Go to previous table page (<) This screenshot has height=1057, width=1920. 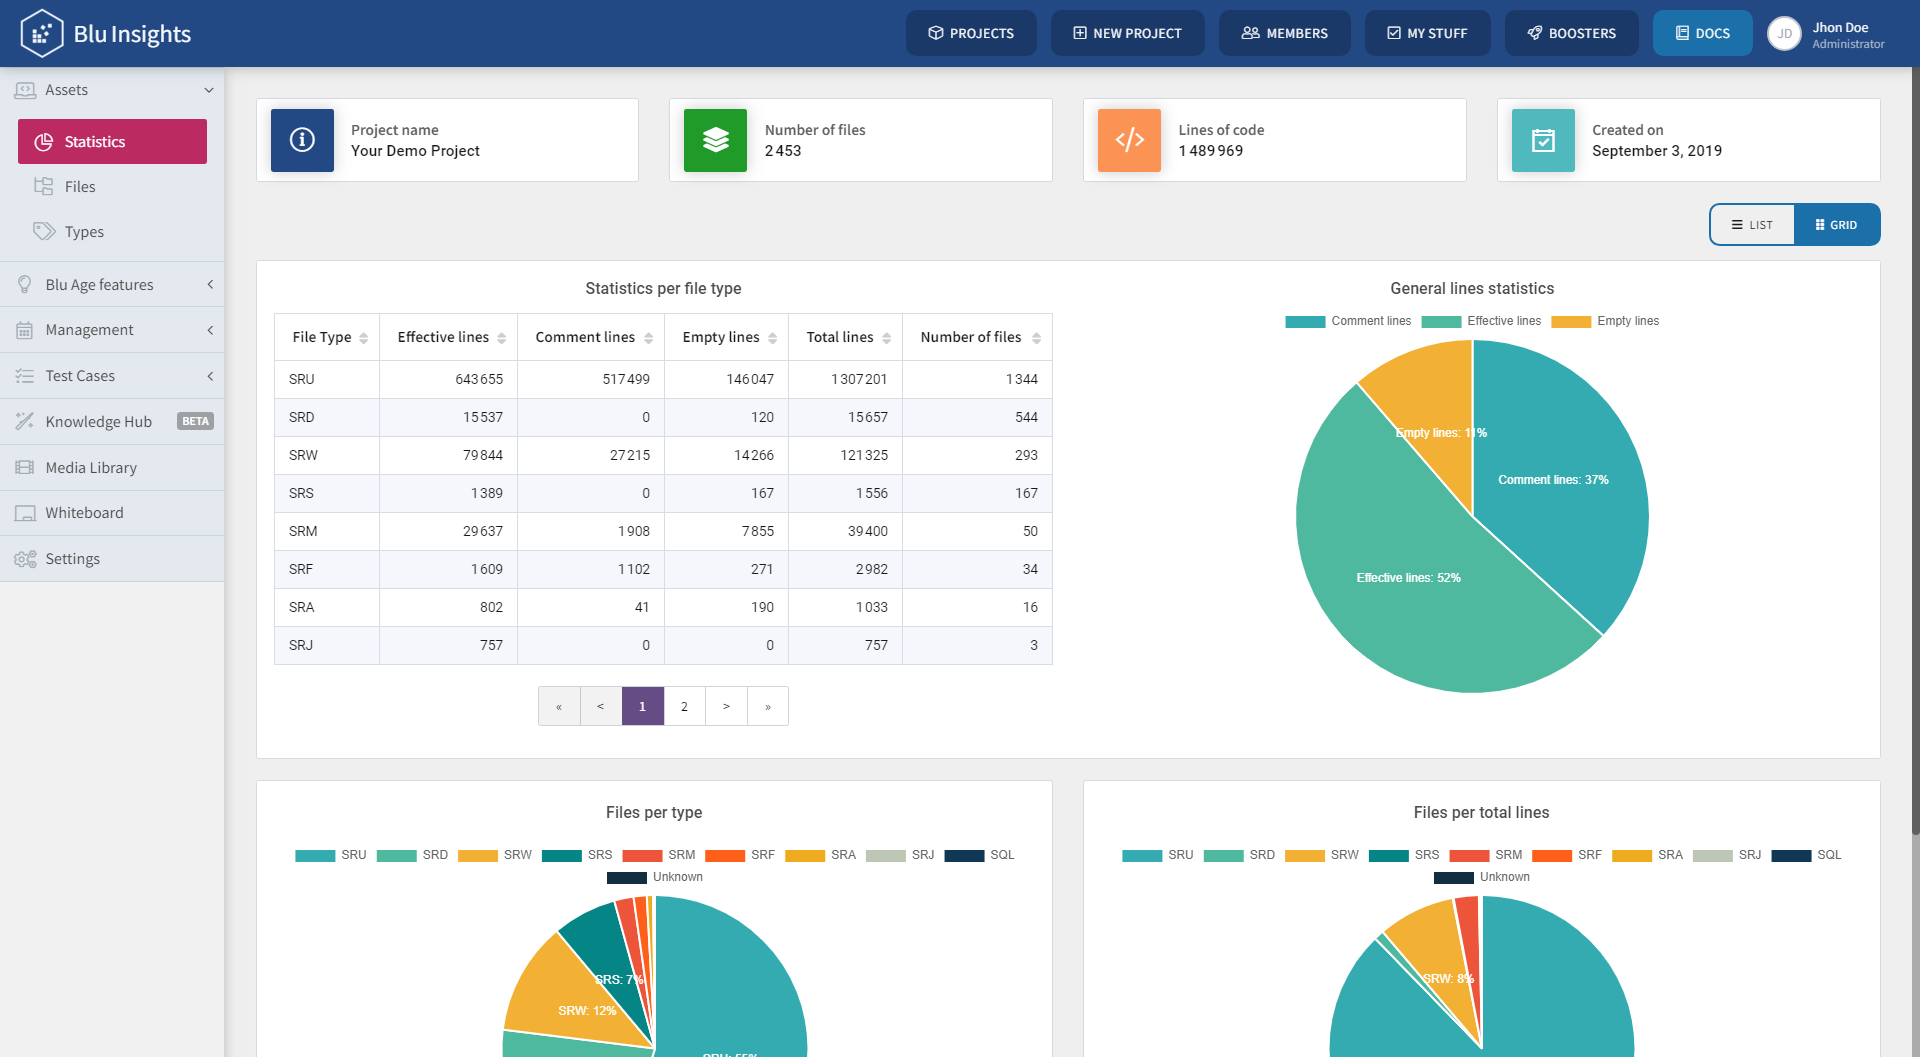point(601,706)
